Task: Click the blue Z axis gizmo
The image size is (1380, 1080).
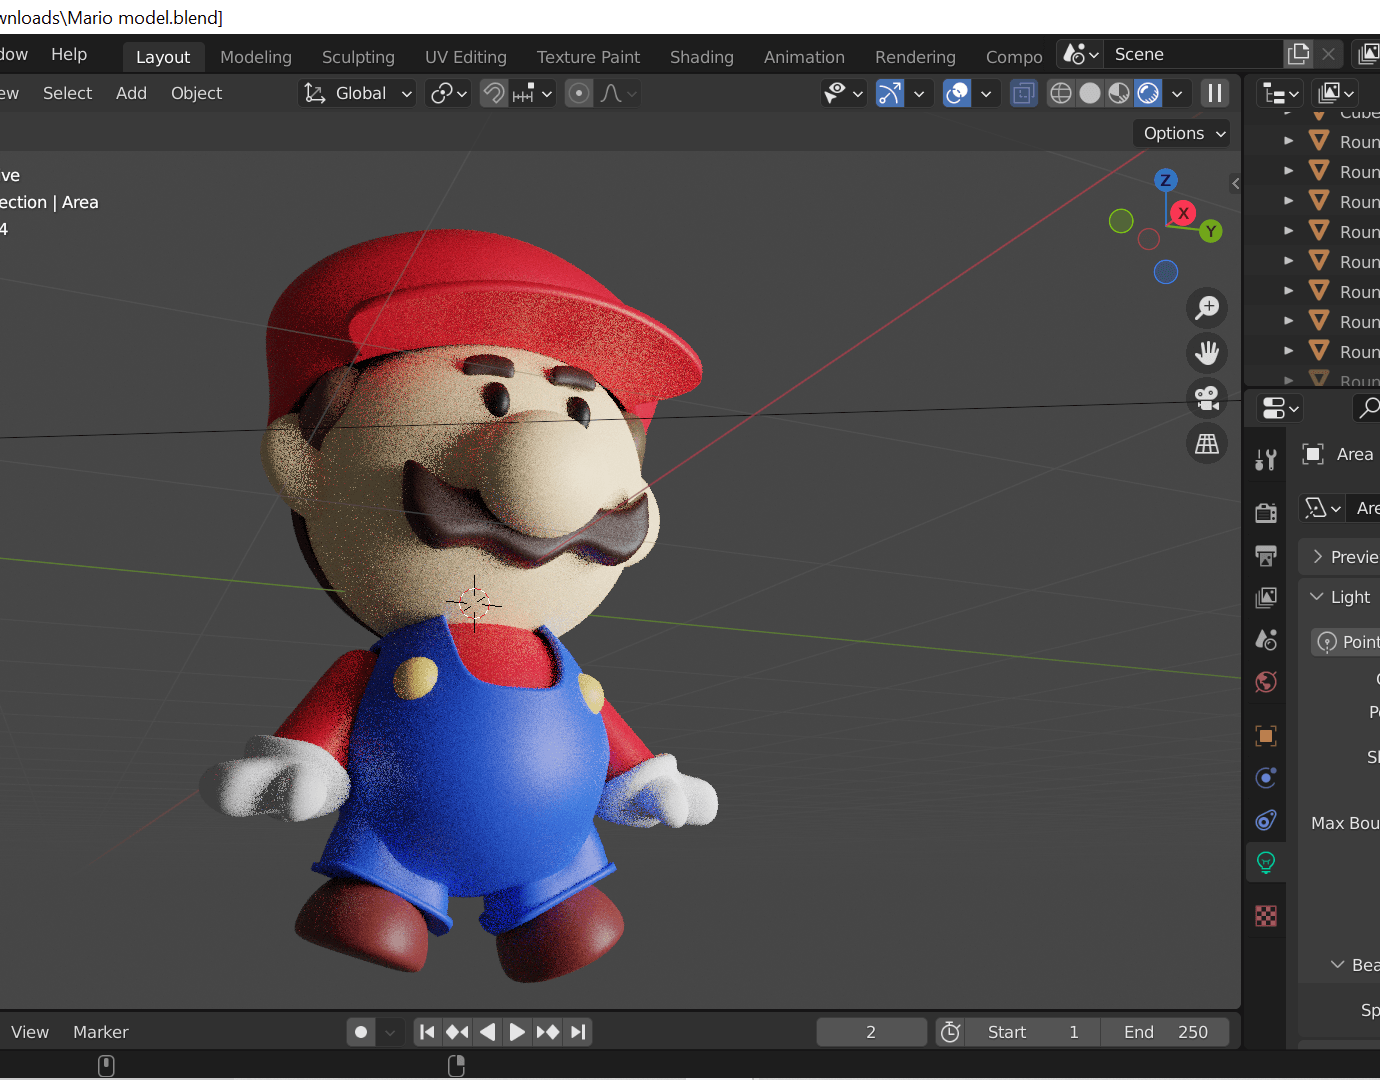Action: coord(1165,180)
